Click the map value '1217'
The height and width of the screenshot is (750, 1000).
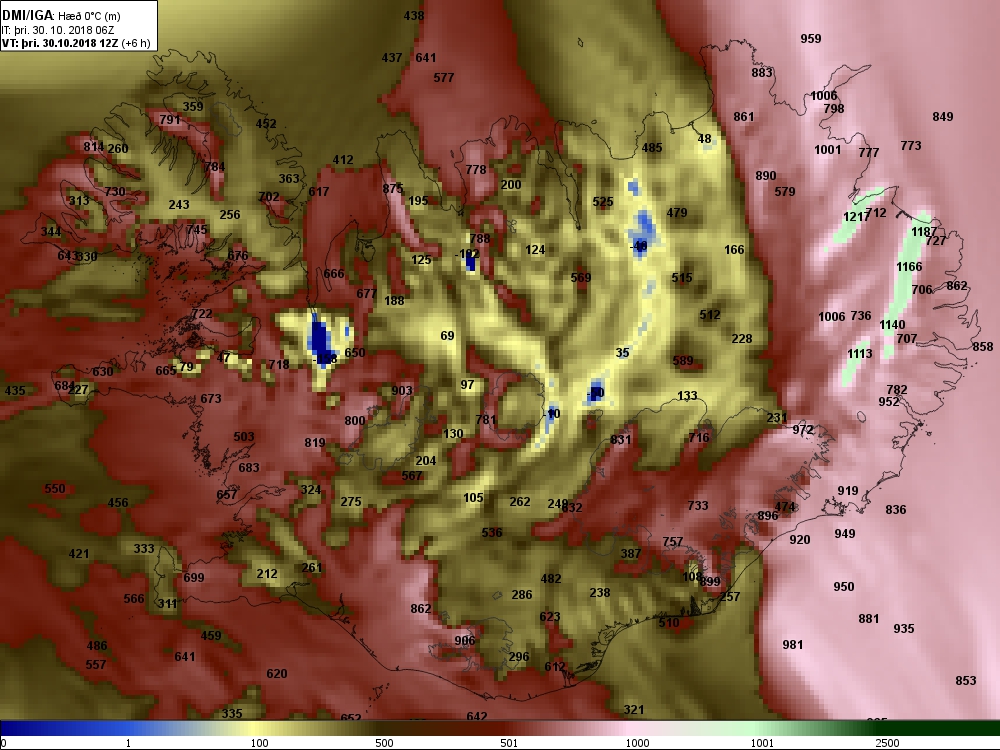pos(856,217)
